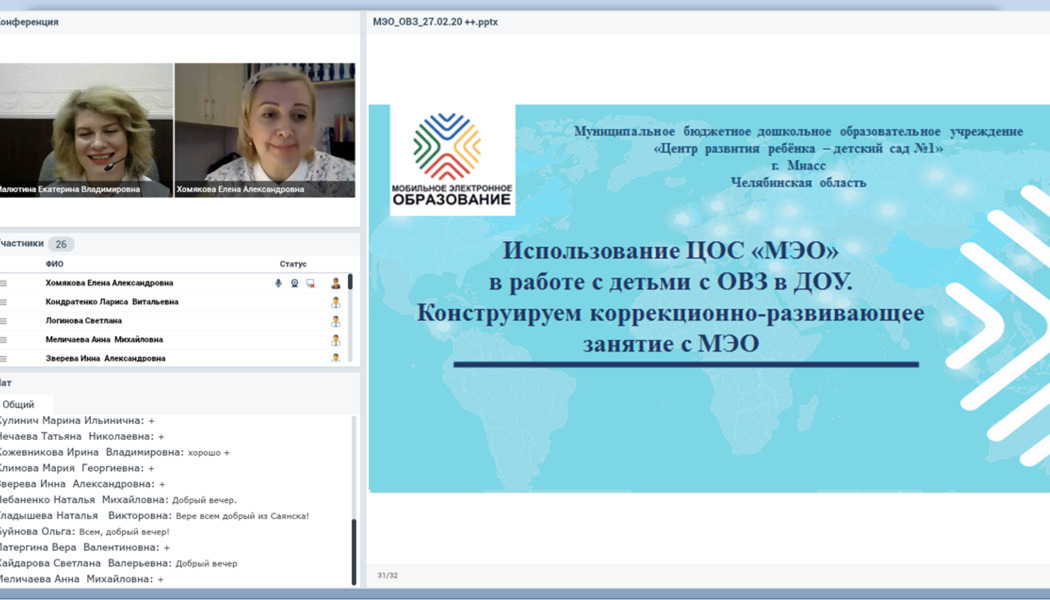This screenshot has width=1050, height=600.
Task: Select participant Меличаева Анна Михайловна in list
Action: (104, 340)
